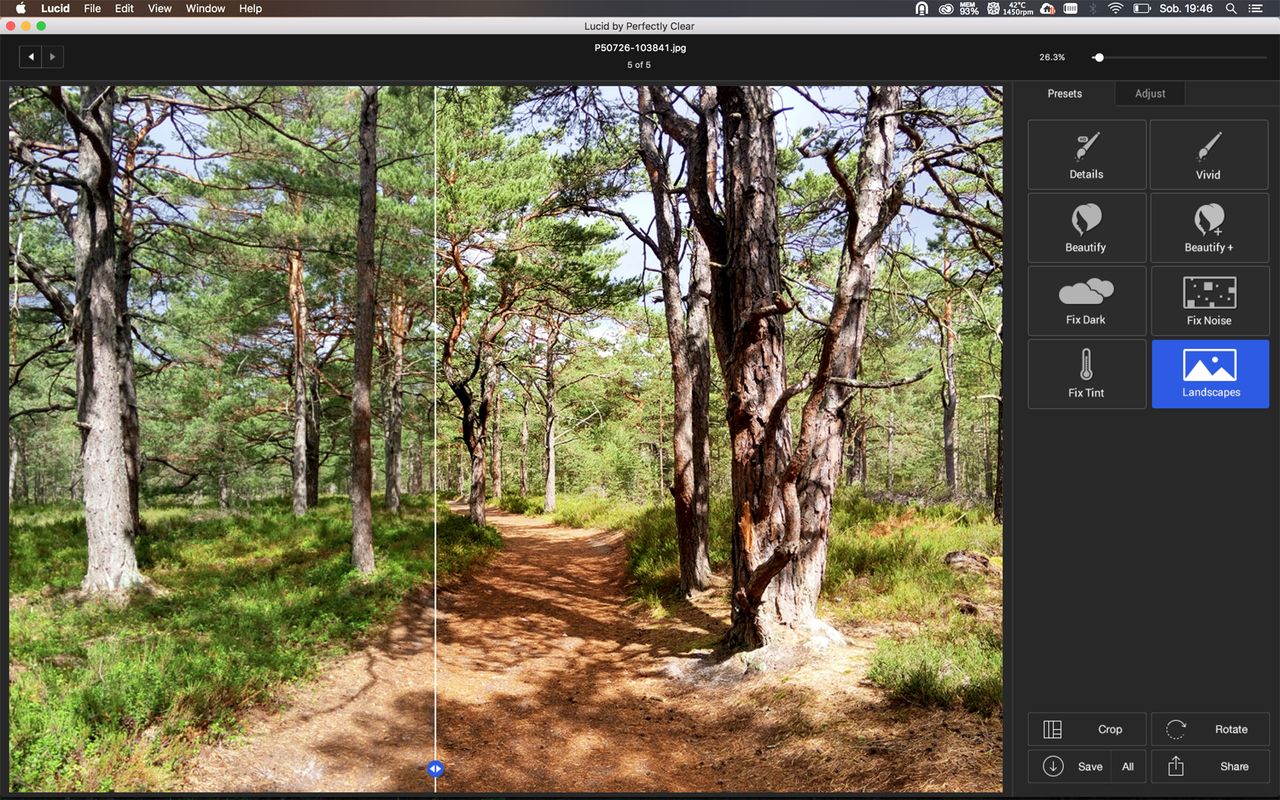Viewport: 1280px width, 800px height.
Task: Apply the Fix Dark preset
Action: [1087, 301]
